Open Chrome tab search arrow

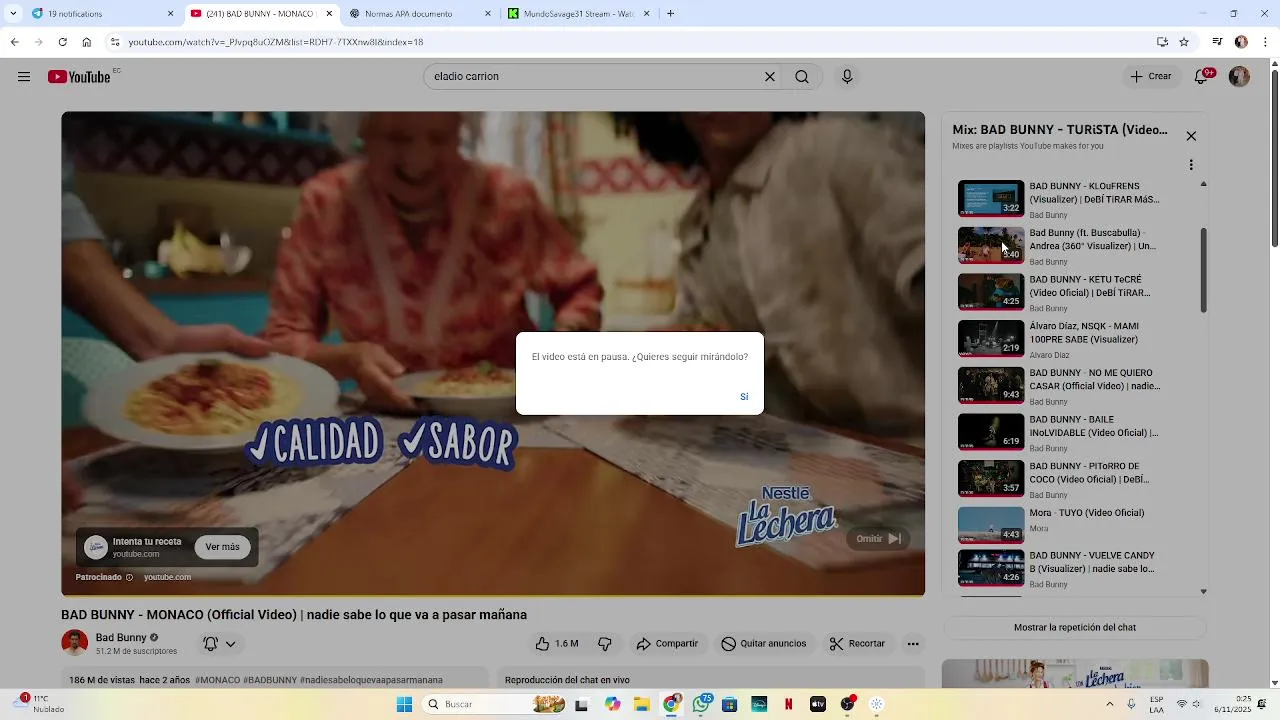coord(13,14)
